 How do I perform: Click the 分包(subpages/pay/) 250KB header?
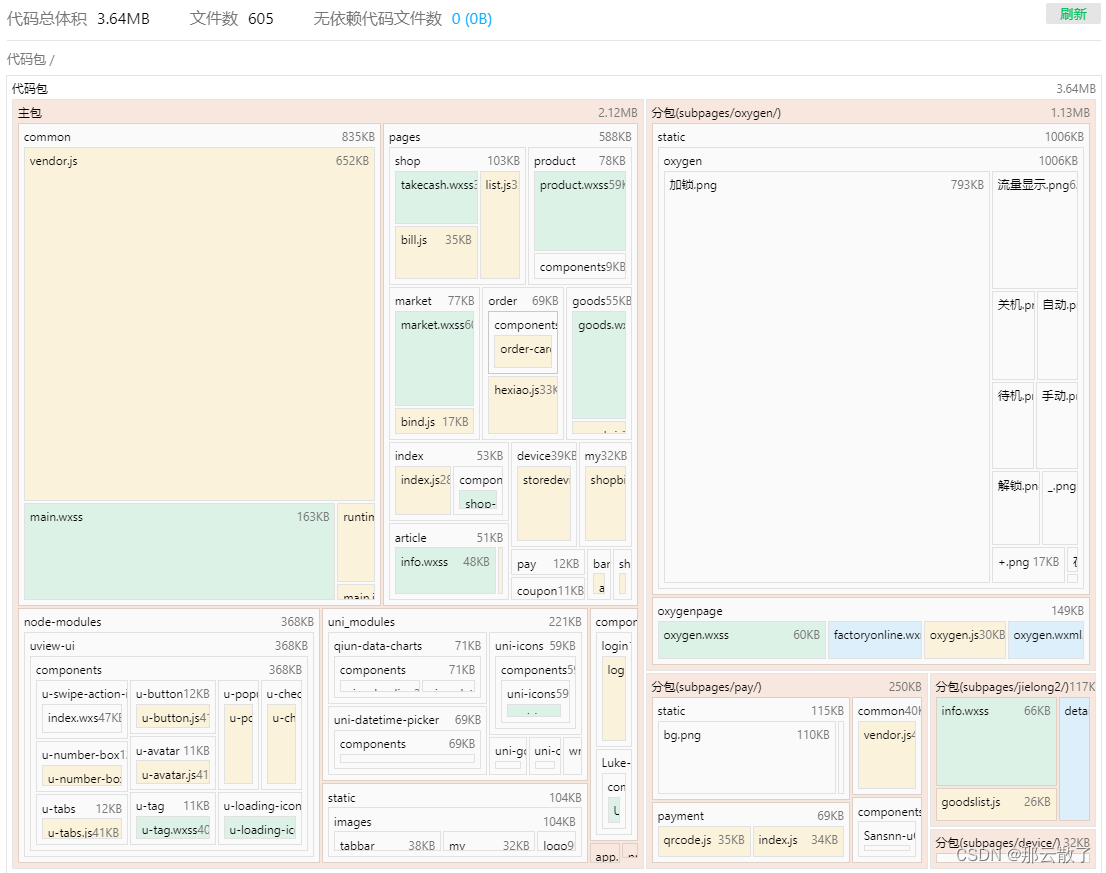tap(787, 686)
